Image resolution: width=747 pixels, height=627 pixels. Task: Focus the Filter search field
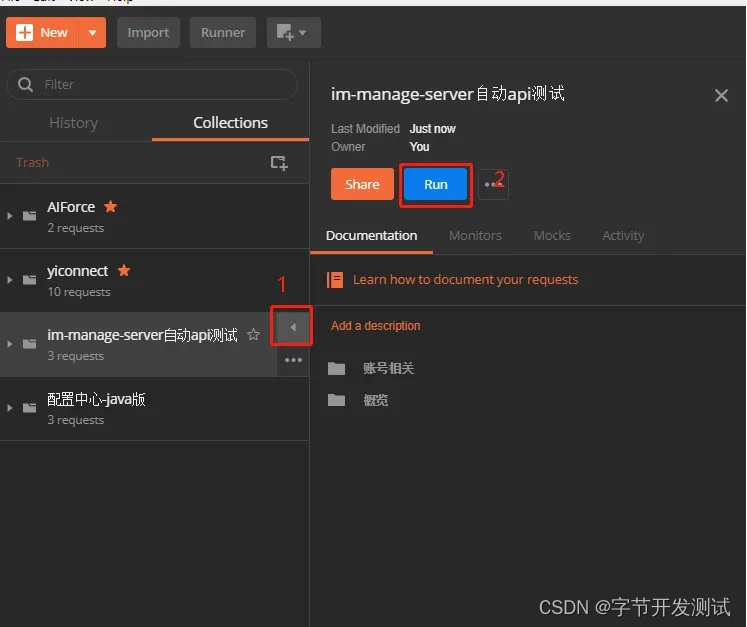pos(152,84)
